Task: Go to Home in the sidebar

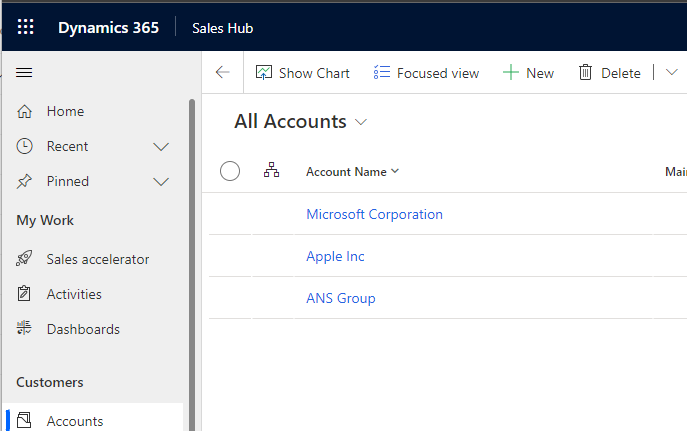Action: pos(65,111)
